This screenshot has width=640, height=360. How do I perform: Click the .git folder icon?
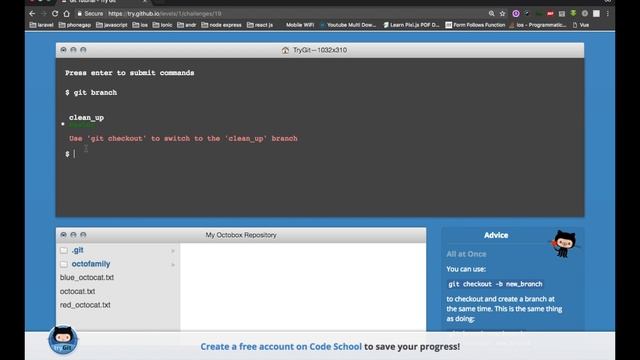coord(64,250)
